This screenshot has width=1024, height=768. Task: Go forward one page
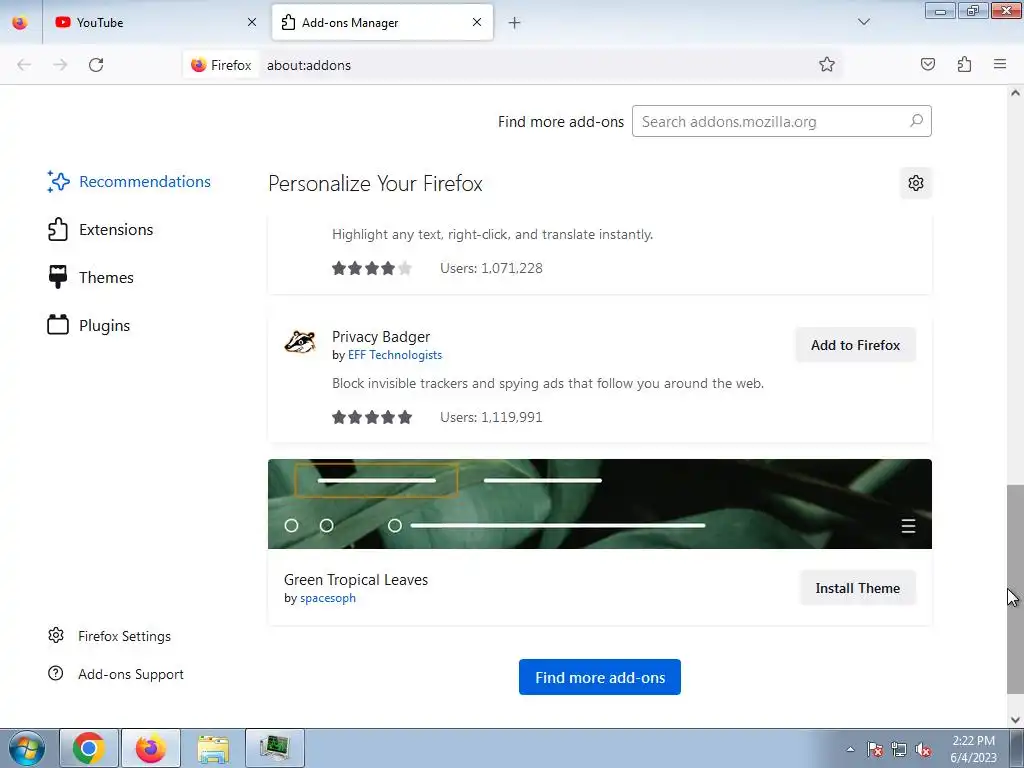(x=60, y=65)
